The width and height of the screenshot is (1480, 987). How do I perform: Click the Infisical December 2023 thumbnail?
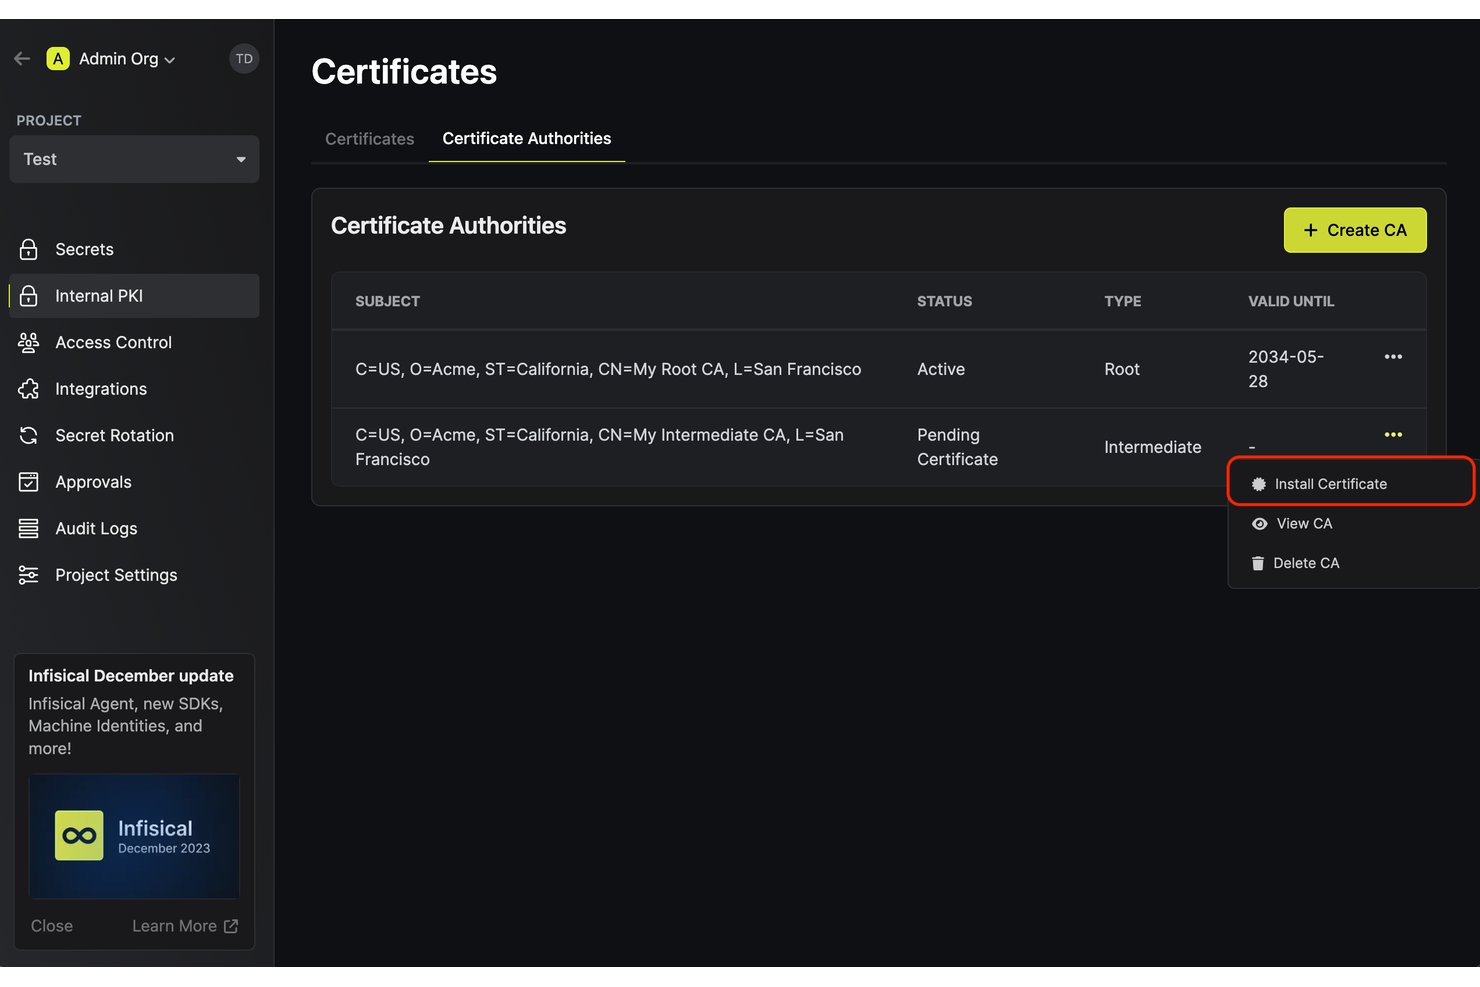click(x=134, y=836)
